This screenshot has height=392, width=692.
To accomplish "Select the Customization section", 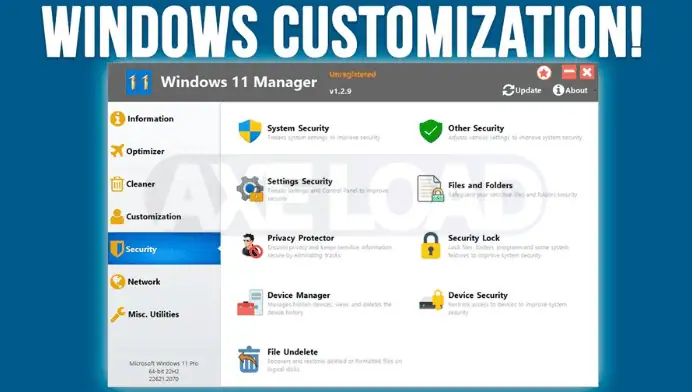I will (x=164, y=216).
